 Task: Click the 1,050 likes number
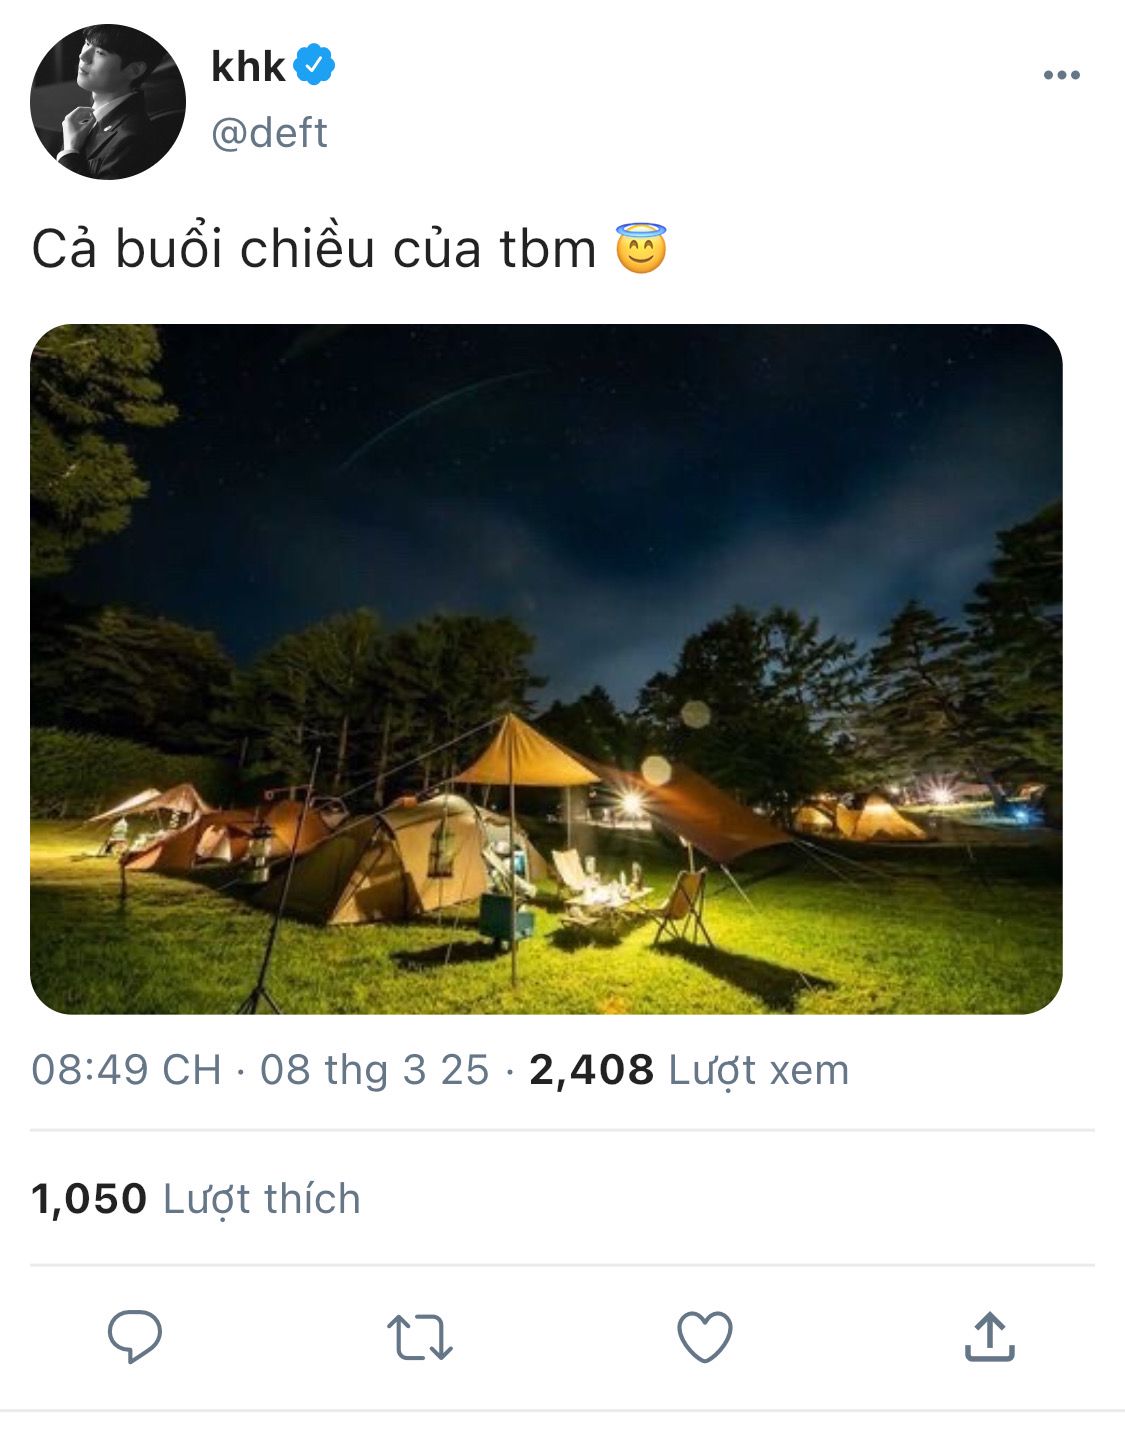click(89, 1199)
